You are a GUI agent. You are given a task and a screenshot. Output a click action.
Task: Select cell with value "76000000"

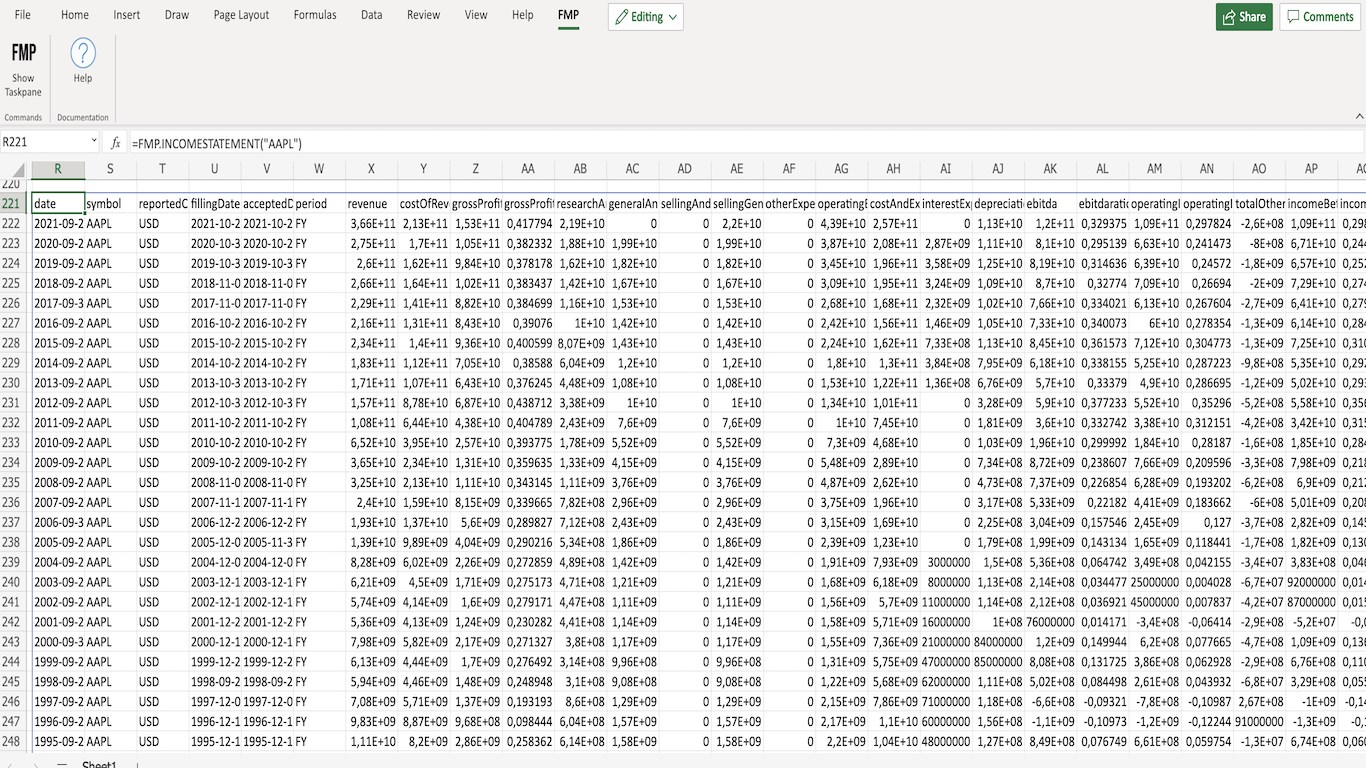(1050, 622)
